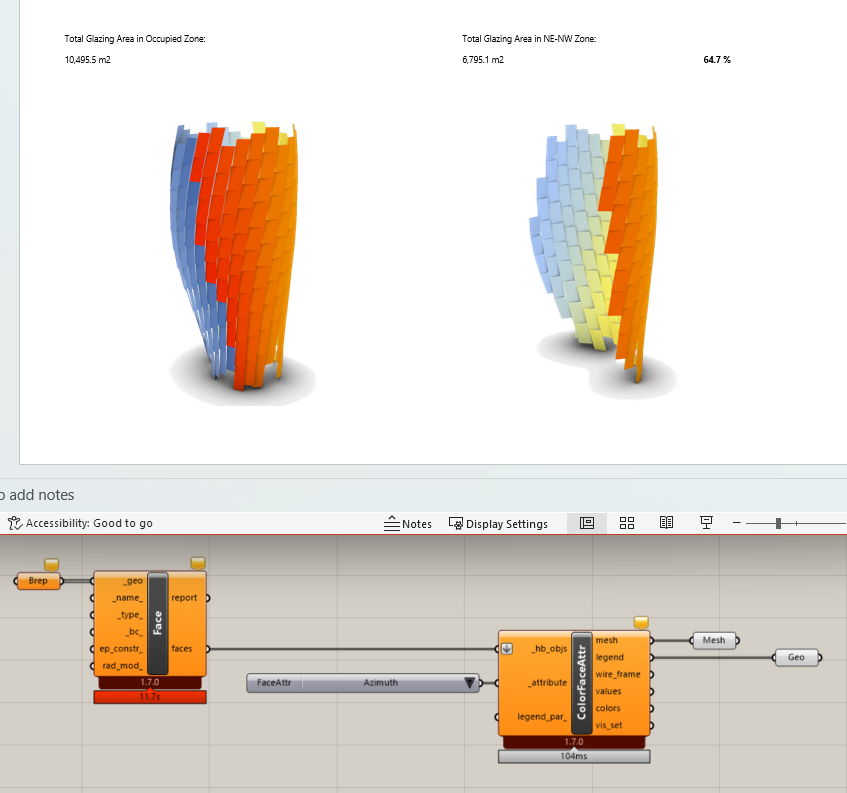Open Display Settings options
This screenshot has height=793, width=847.
498,523
